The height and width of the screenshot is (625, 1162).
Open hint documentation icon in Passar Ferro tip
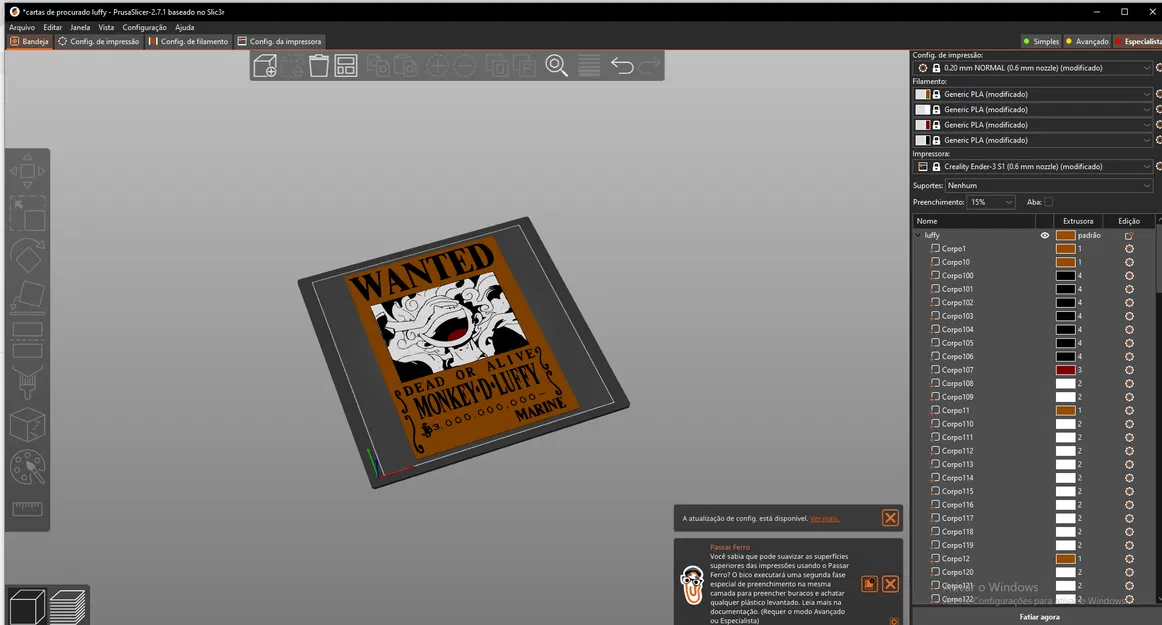tap(869, 584)
